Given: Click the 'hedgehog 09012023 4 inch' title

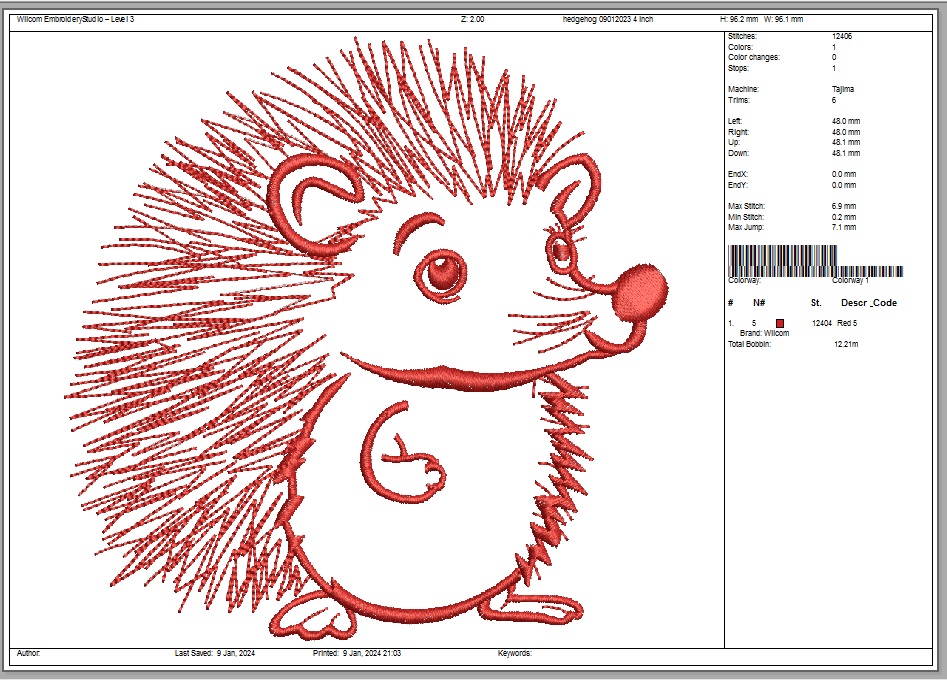Looking at the screenshot, I should (x=608, y=19).
